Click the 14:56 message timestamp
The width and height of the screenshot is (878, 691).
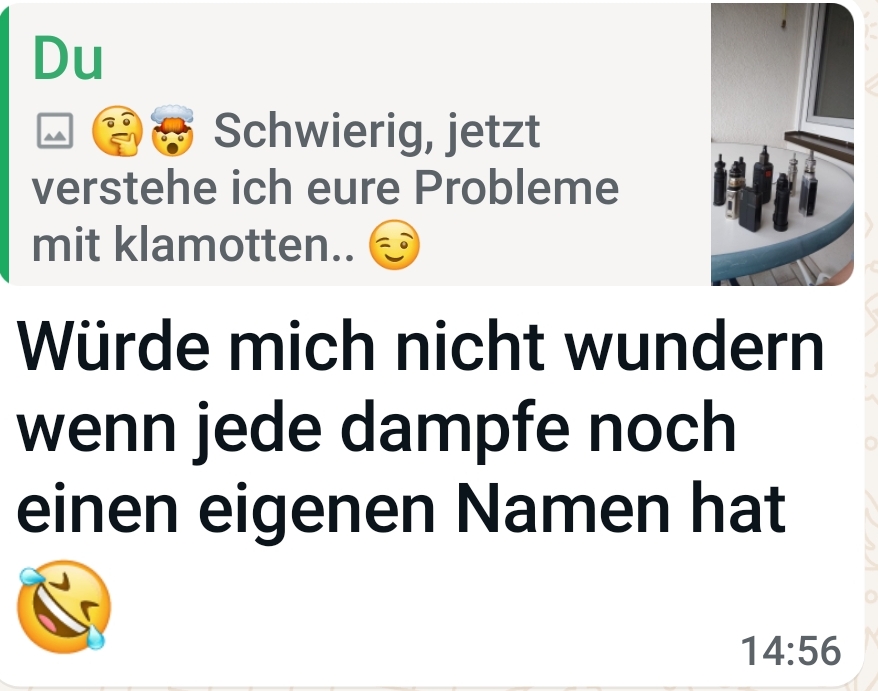791,651
